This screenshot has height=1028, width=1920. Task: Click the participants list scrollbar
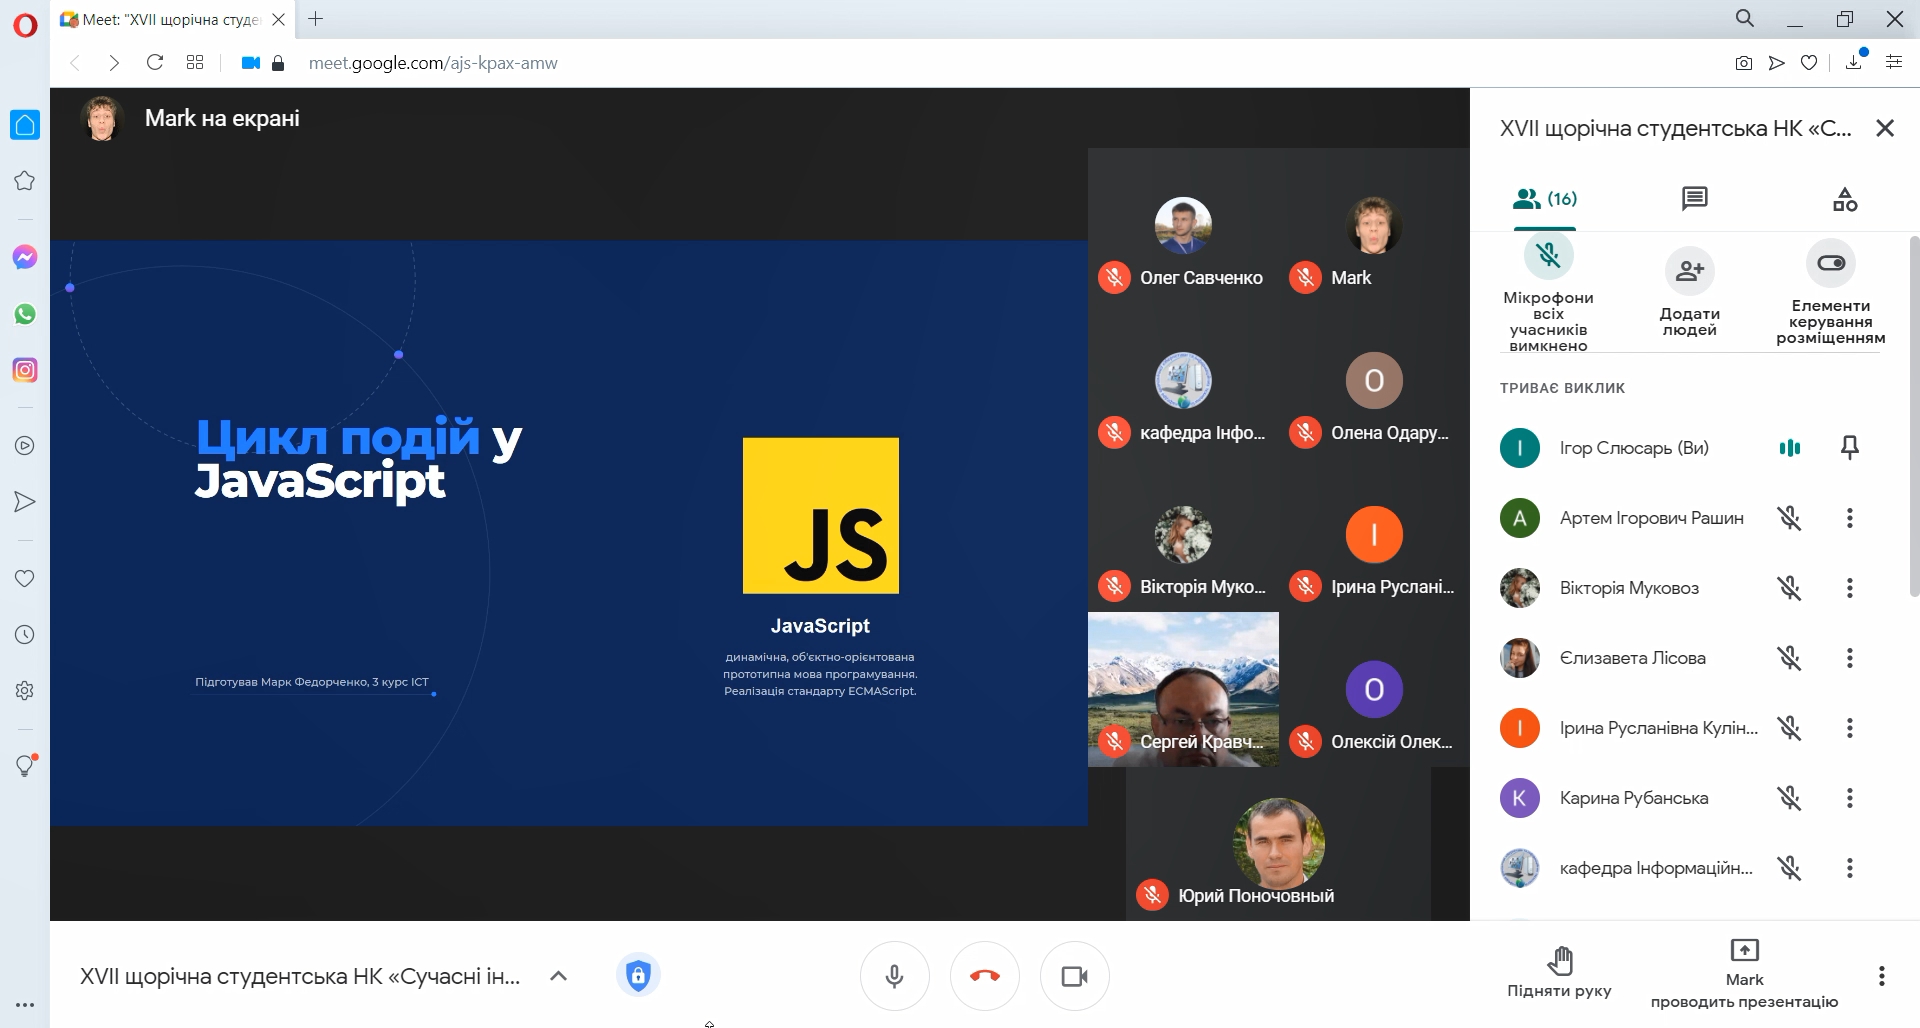click(1914, 415)
